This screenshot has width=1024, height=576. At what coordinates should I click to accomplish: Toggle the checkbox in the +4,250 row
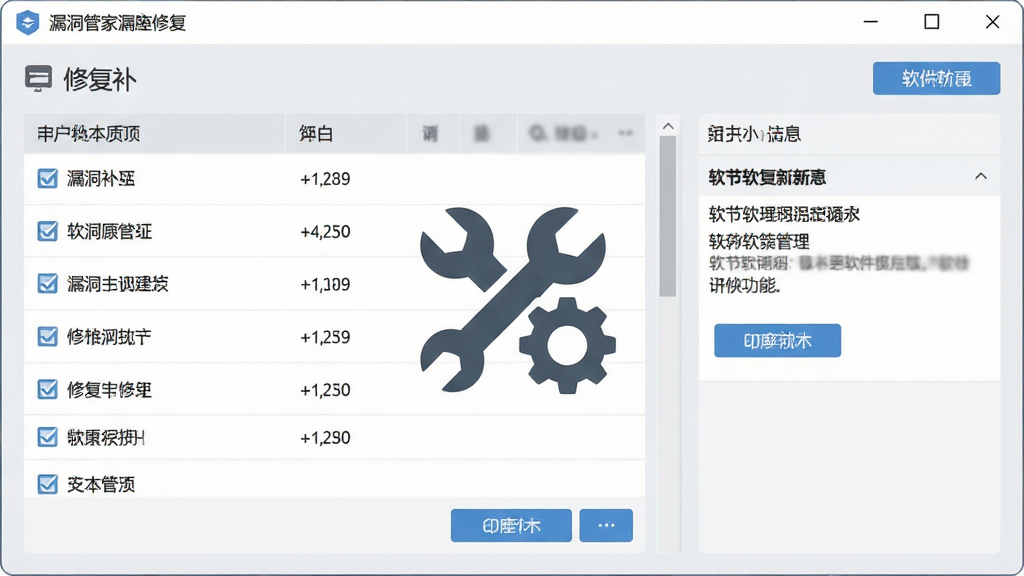47,231
